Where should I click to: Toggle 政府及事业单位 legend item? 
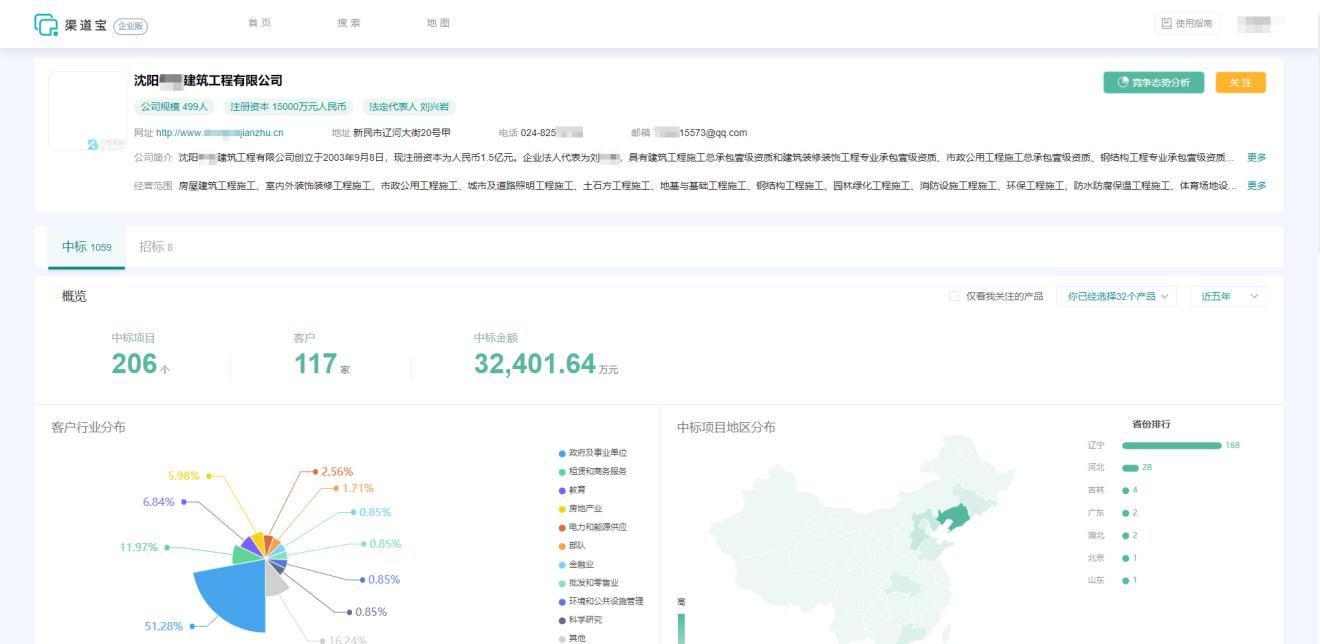click(x=597, y=453)
